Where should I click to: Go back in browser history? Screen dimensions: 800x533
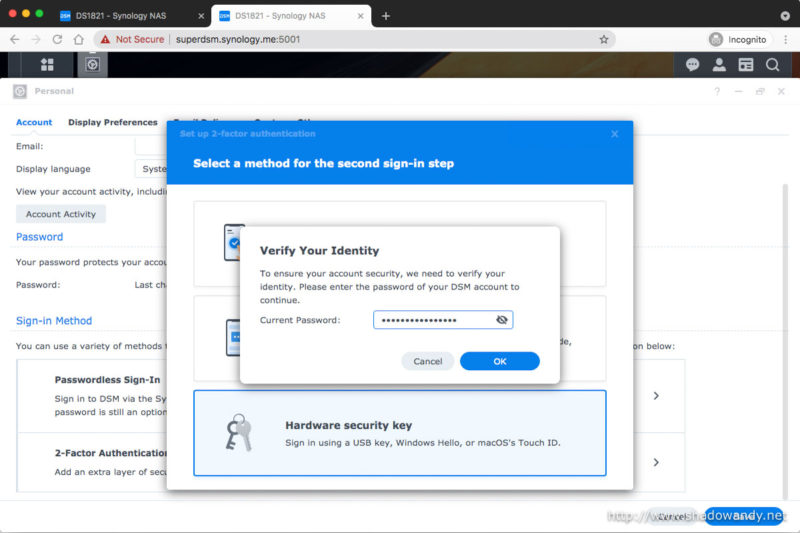point(15,39)
